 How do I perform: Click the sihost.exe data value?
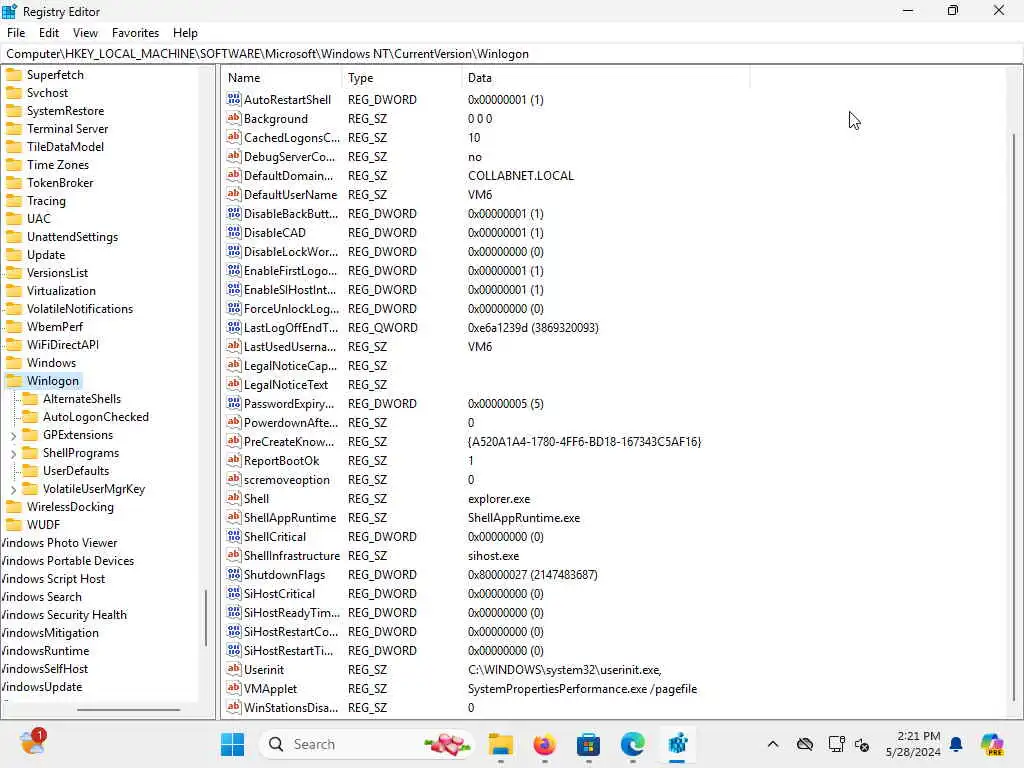coord(493,556)
